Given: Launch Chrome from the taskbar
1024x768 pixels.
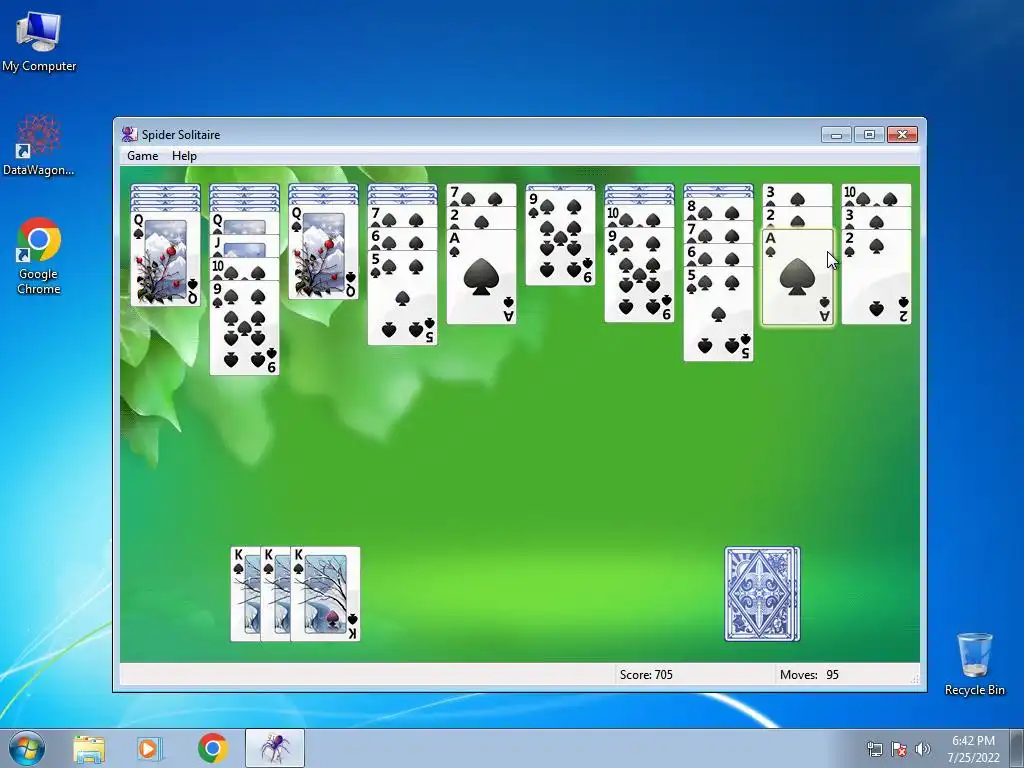Looking at the screenshot, I should pyautogui.click(x=212, y=748).
